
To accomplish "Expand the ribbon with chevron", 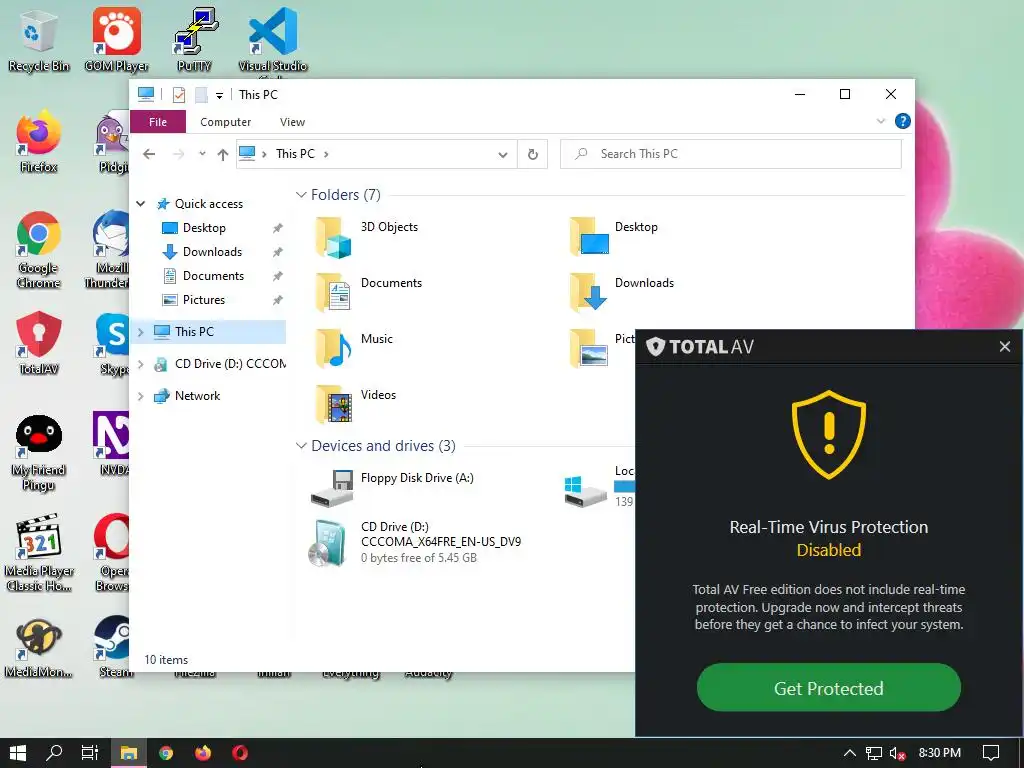I will [x=880, y=121].
